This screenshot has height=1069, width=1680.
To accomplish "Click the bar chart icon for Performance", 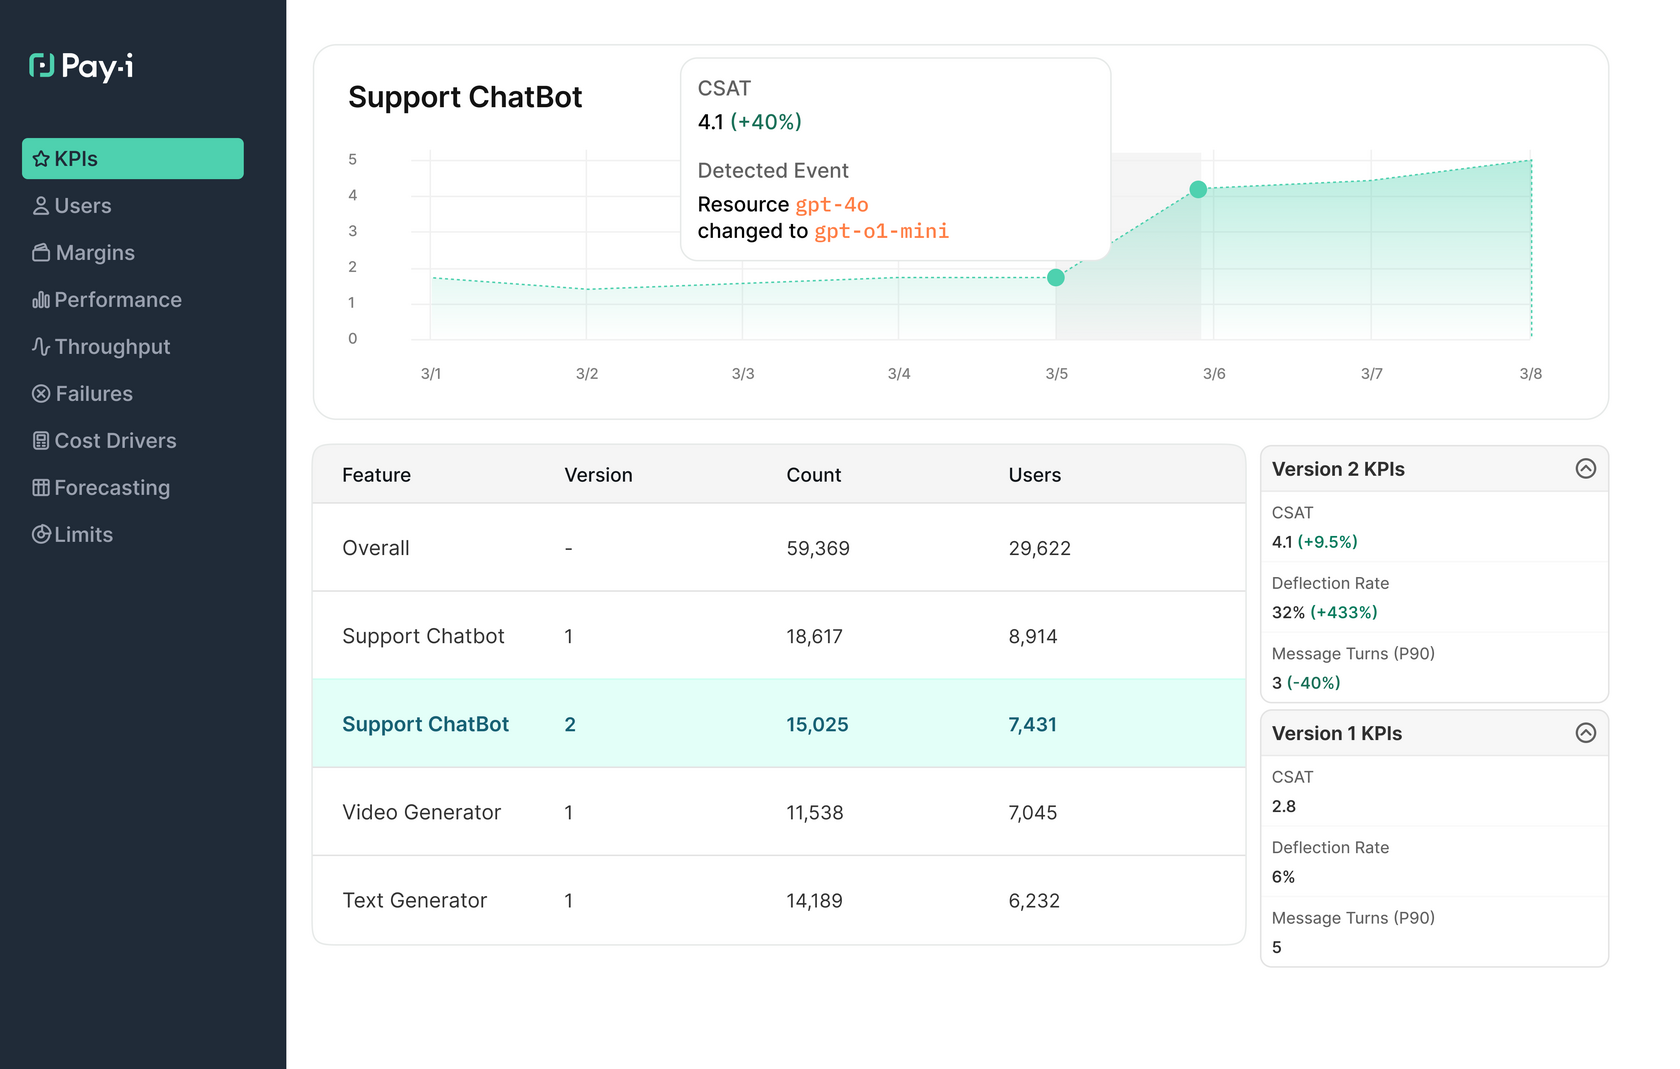I will pos(41,300).
